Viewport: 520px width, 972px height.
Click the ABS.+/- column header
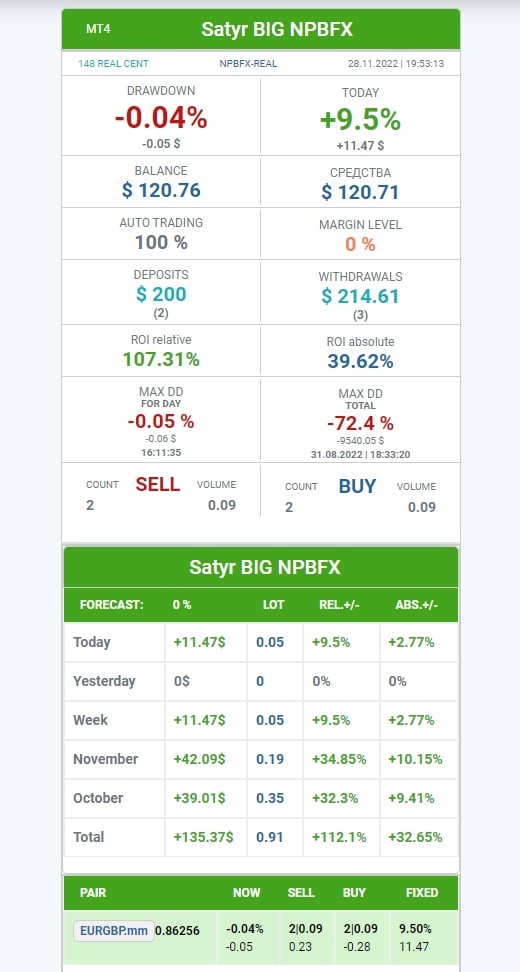tap(417, 604)
